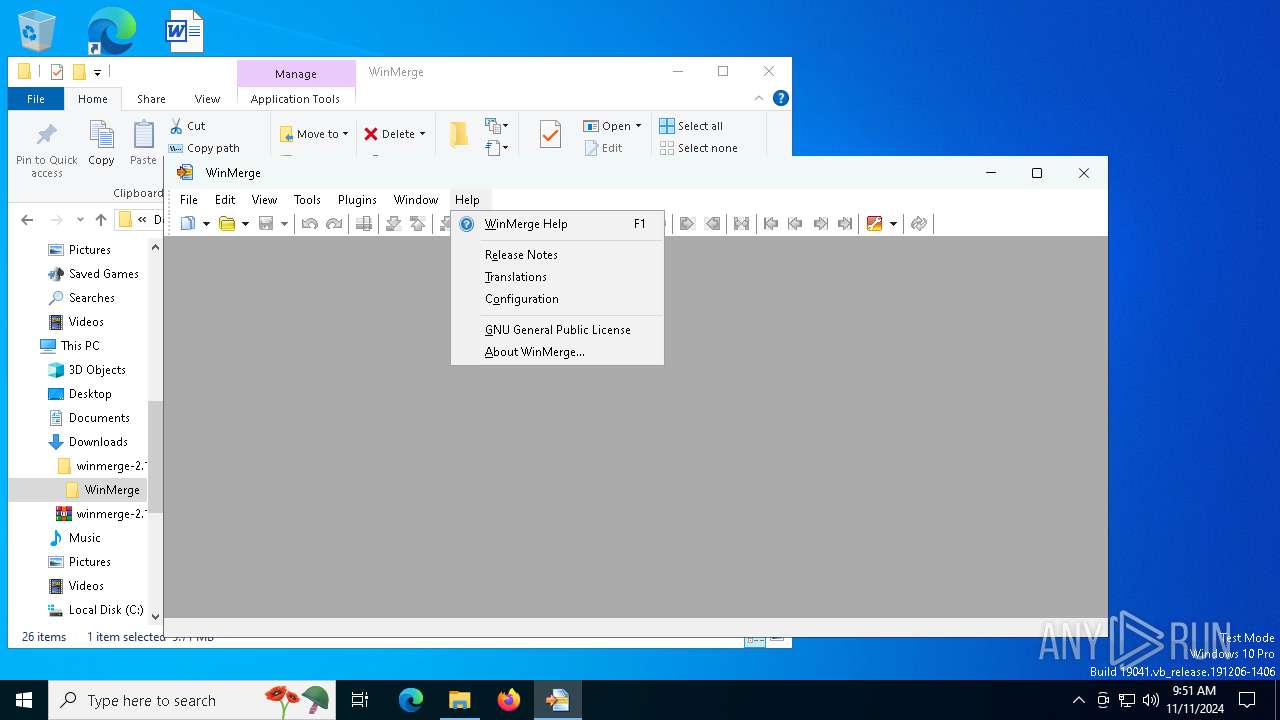
Task: Open Explorer Help question mark icon
Action: pos(781,98)
